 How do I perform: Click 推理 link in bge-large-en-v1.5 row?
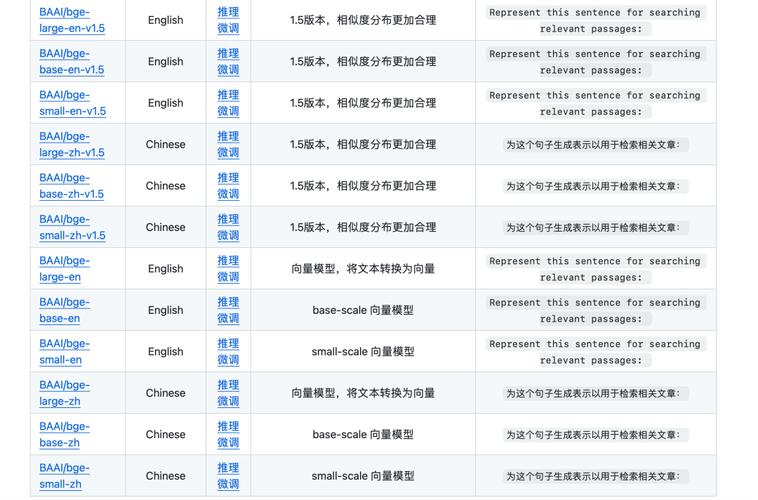click(228, 12)
